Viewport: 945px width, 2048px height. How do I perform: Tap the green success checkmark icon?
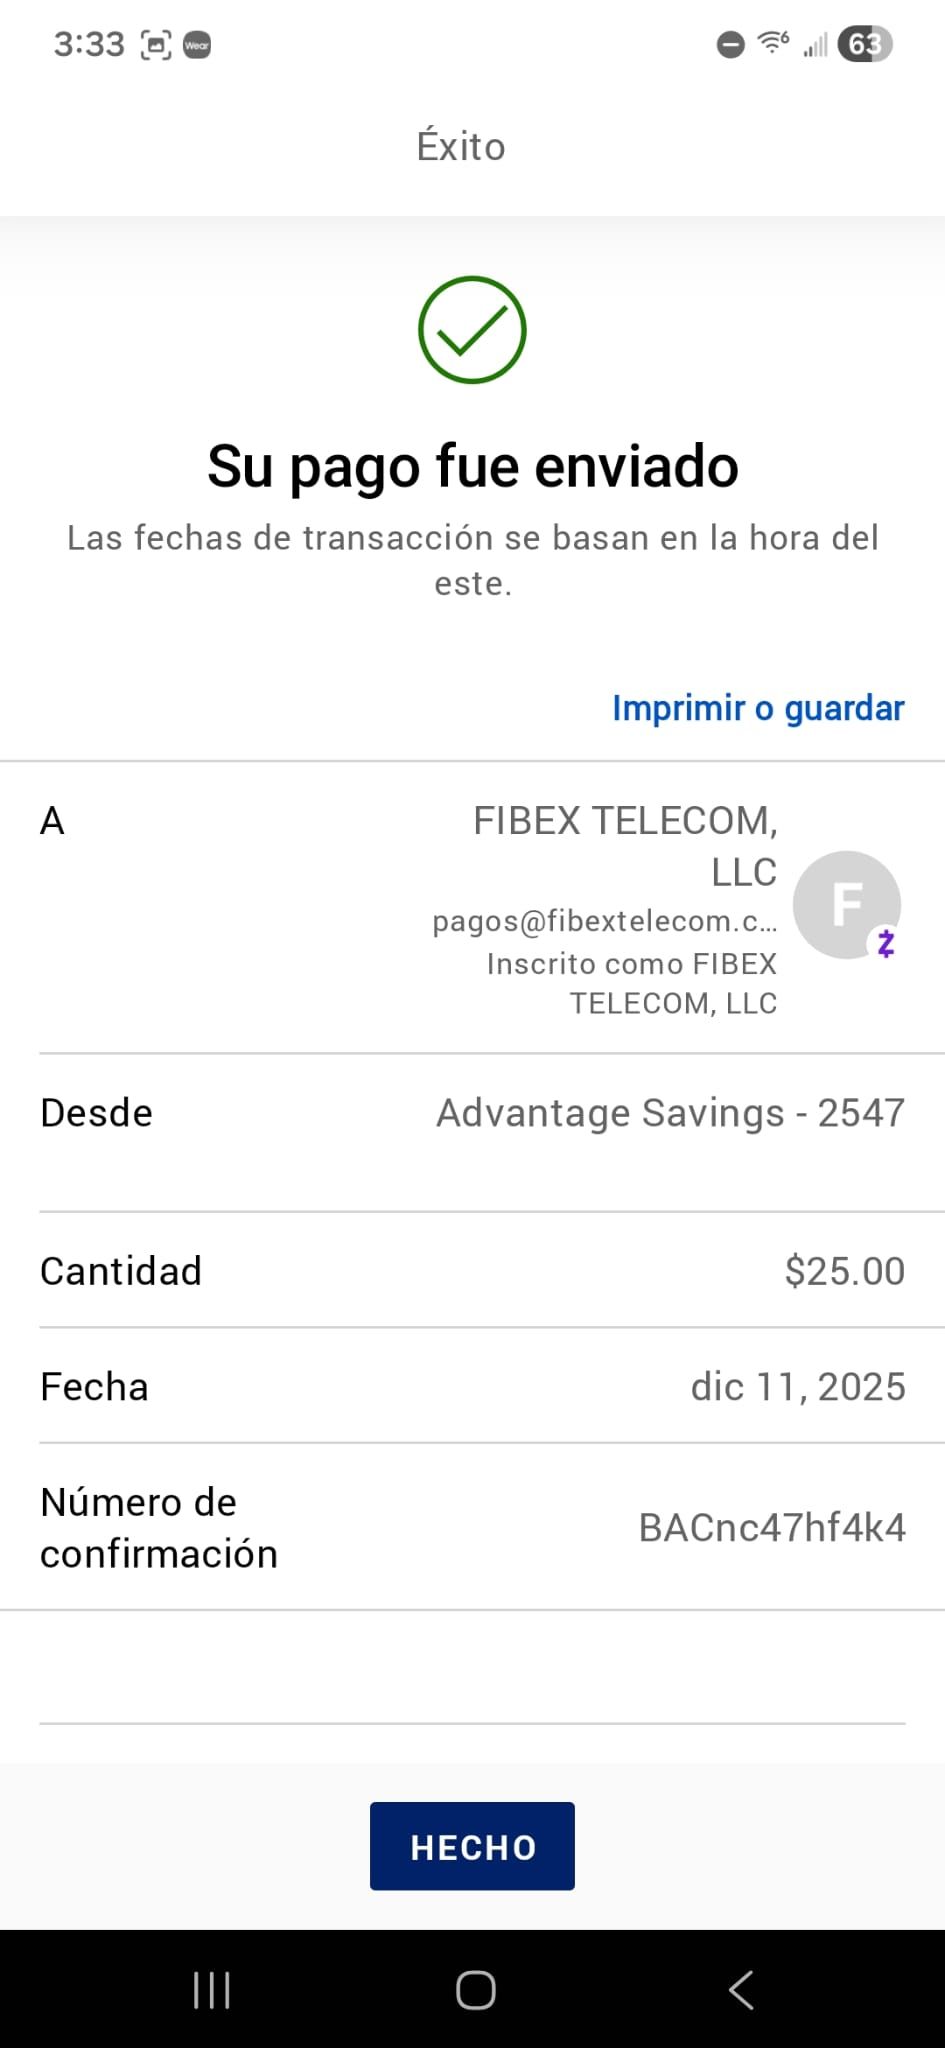[472, 330]
